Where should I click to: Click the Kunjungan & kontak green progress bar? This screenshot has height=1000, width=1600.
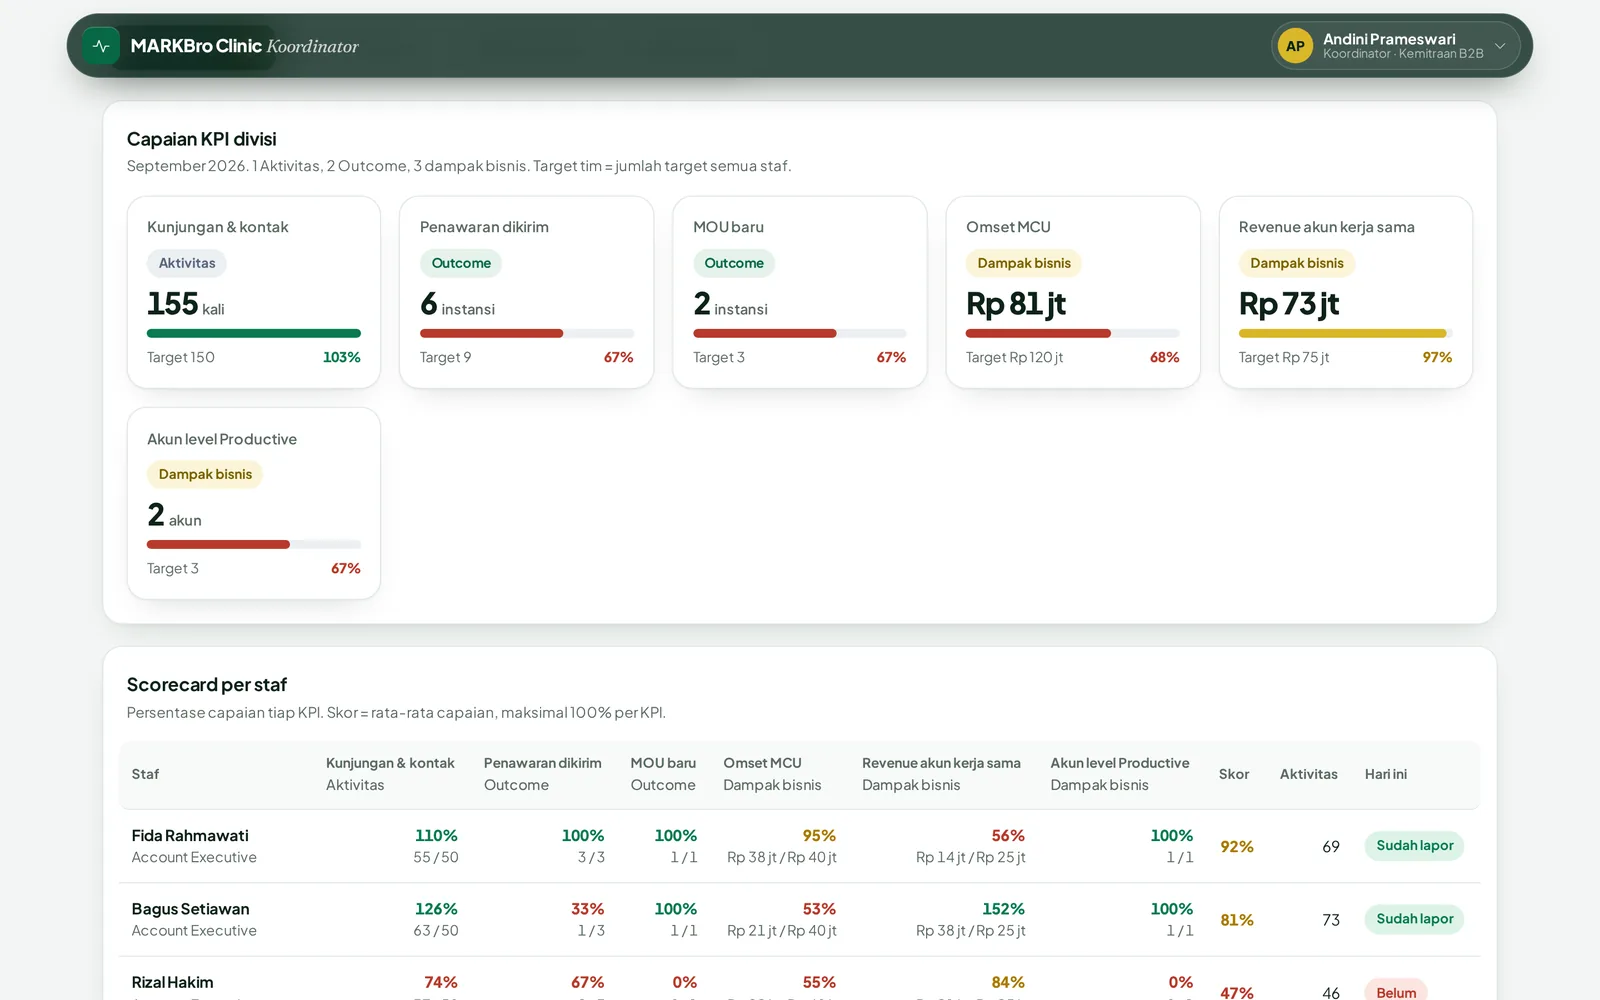coord(254,333)
